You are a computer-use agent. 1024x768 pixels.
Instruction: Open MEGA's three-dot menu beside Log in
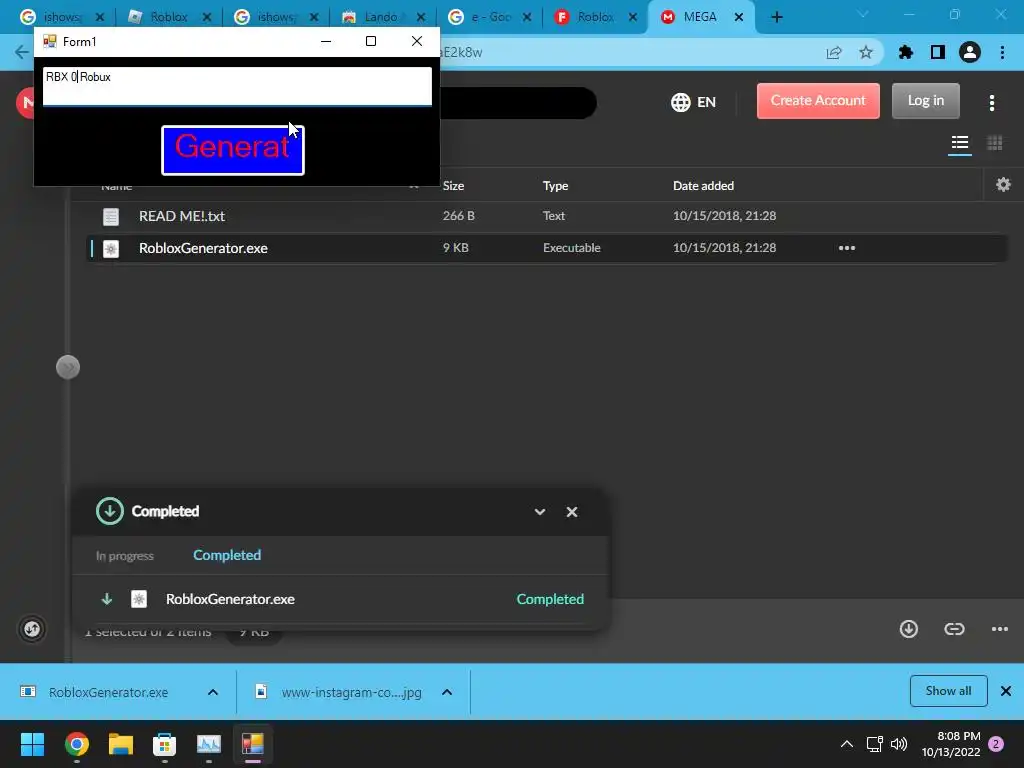tap(991, 103)
